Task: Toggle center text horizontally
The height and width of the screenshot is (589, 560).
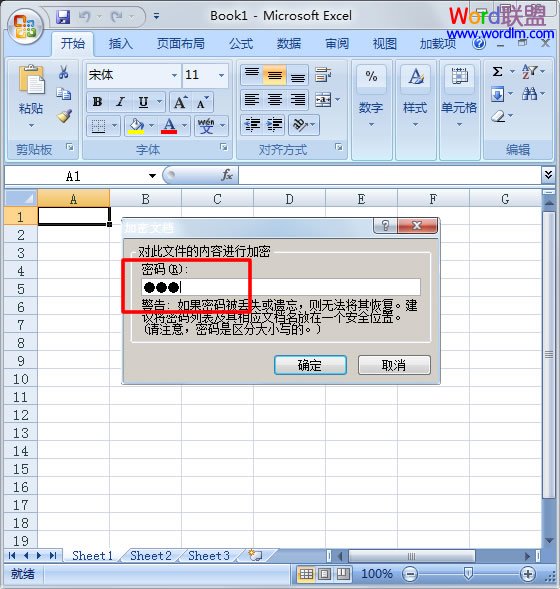Action: [275, 100]
